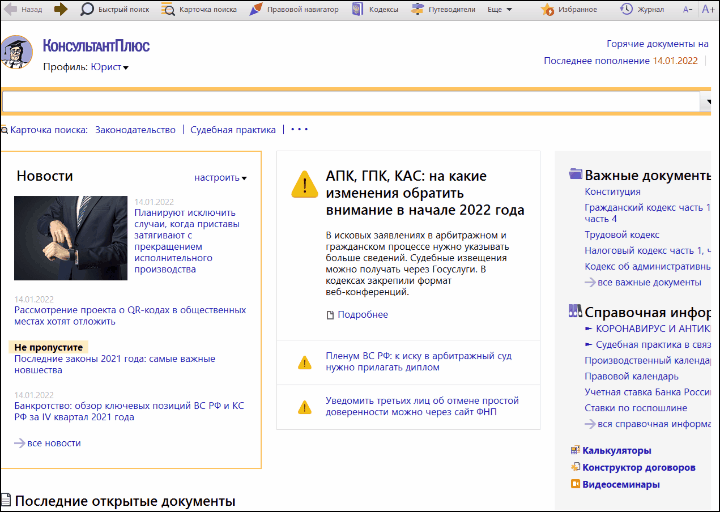Open Конструктор договоров link
Screen dimensions: 720x512
pos(639,467)
